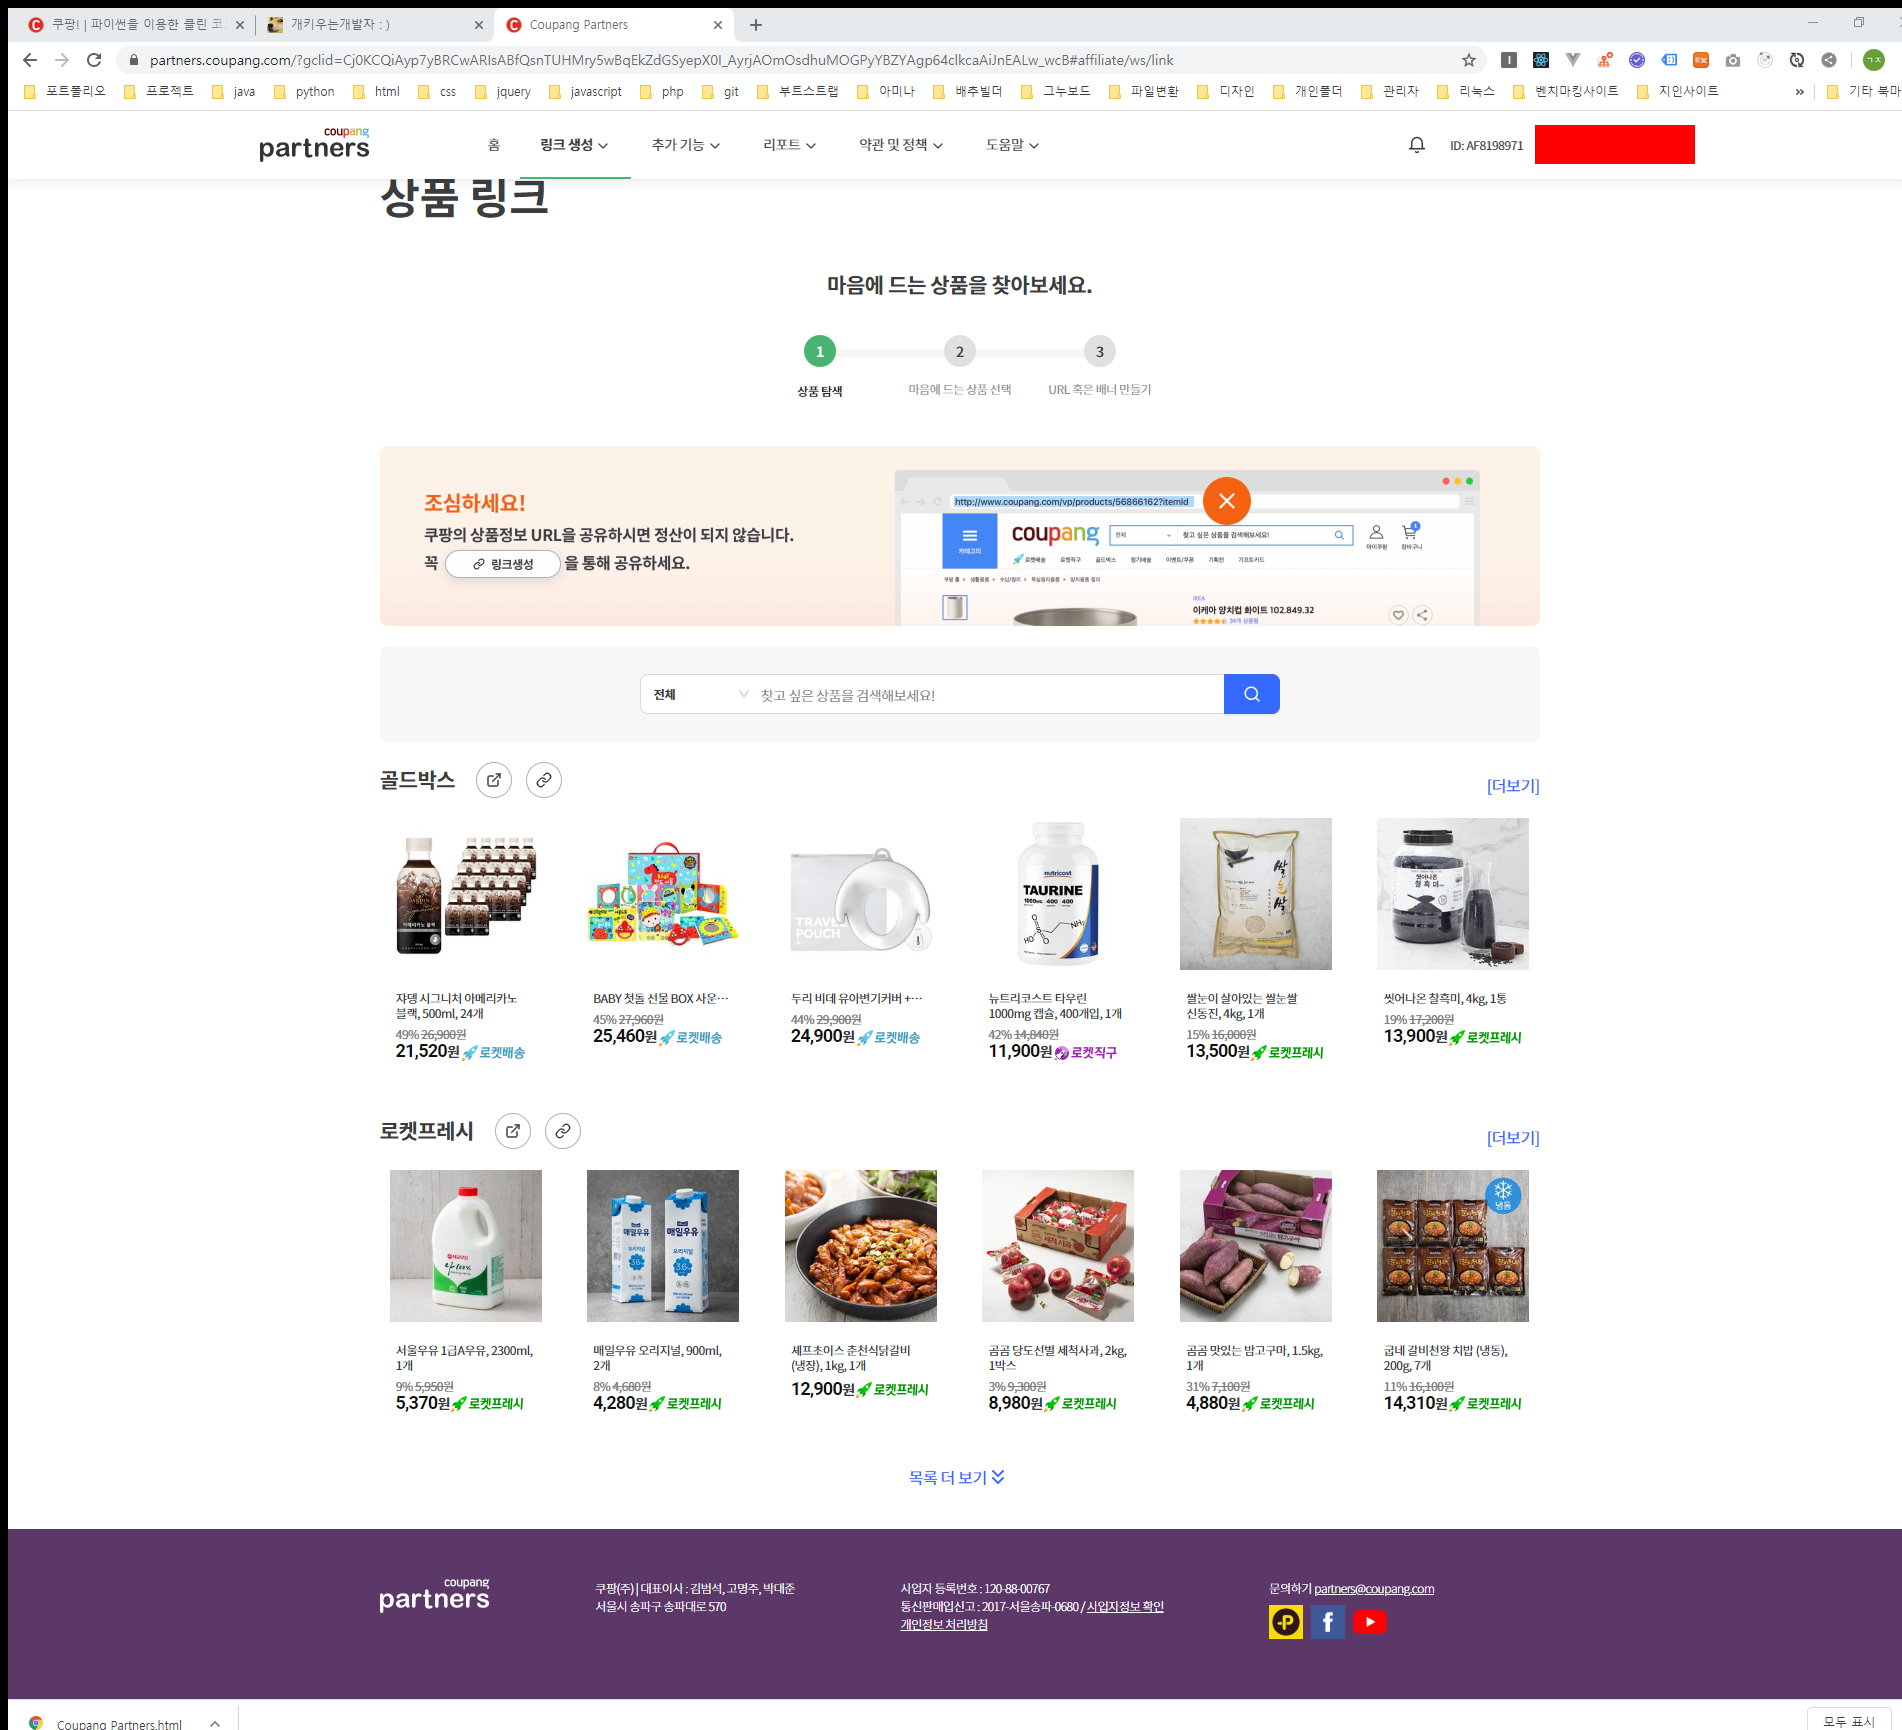Open the 개인정보 처리방침 link
1902x1730 pixels.
(x=943, y=1625)
